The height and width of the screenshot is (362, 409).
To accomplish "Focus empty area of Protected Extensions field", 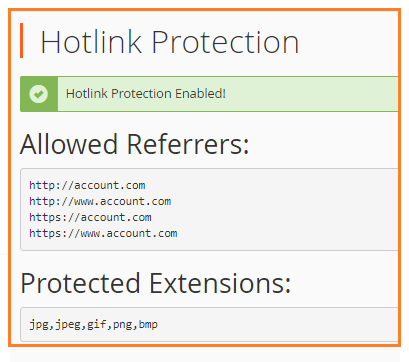I will tap(277, 325).
